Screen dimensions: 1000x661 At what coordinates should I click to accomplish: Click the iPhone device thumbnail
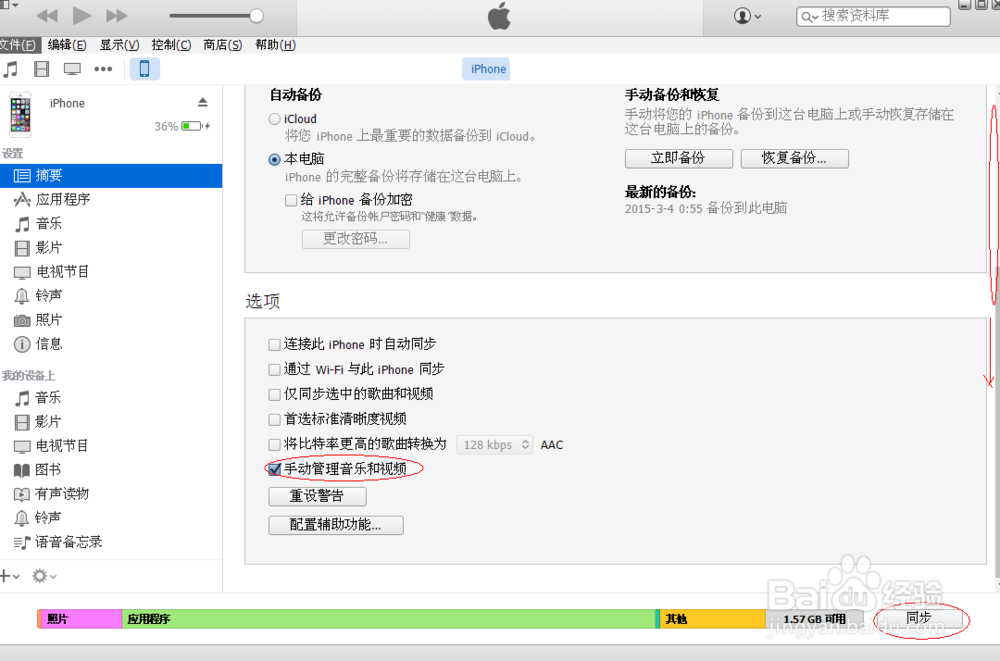(x=20, y=115)
